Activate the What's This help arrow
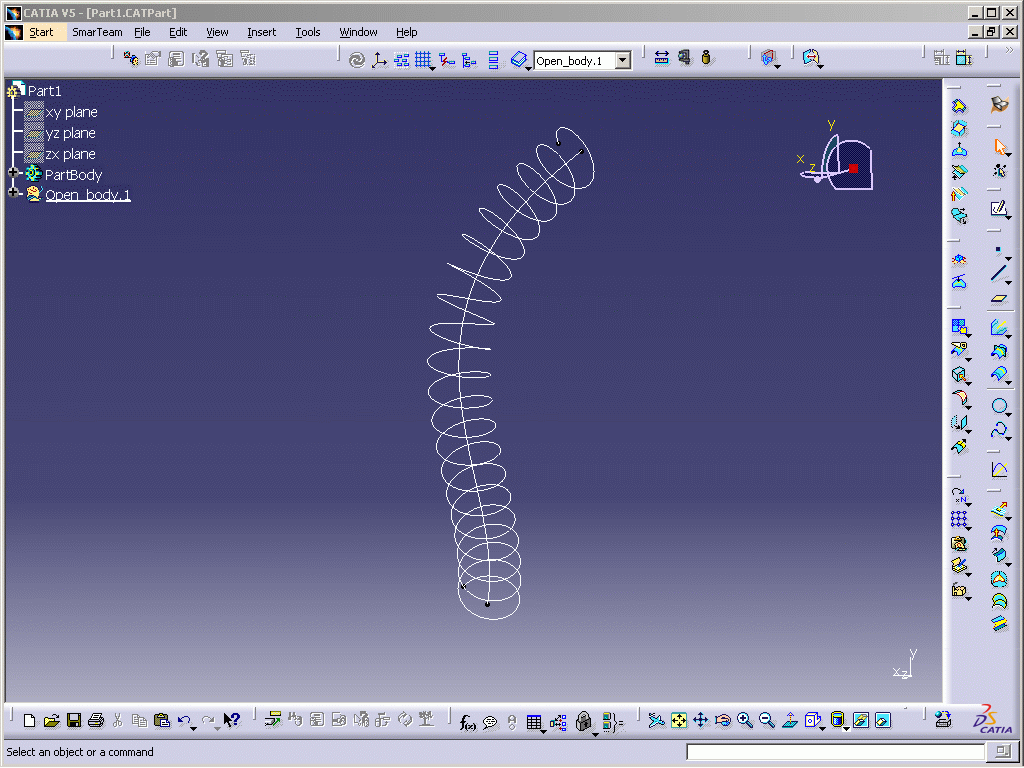The height and width of the screenshot is (768, 1024). pyautogui.click(x=231, y=720)
